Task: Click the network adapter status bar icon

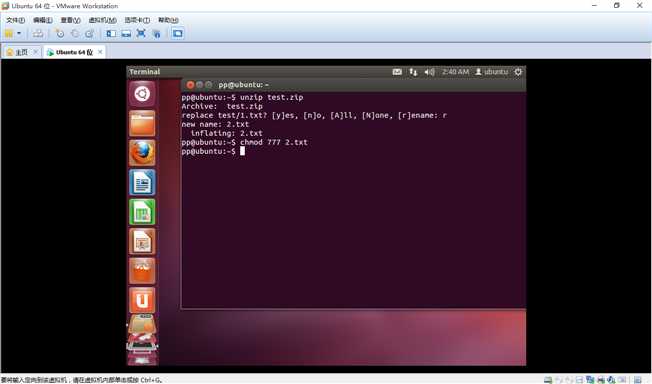Action: (589, 379)
